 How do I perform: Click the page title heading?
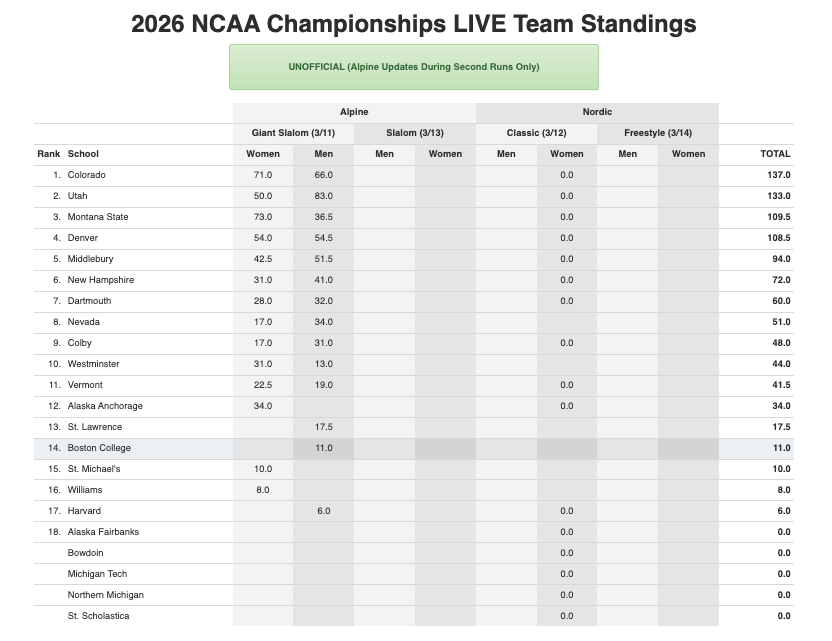pos(414,24)
